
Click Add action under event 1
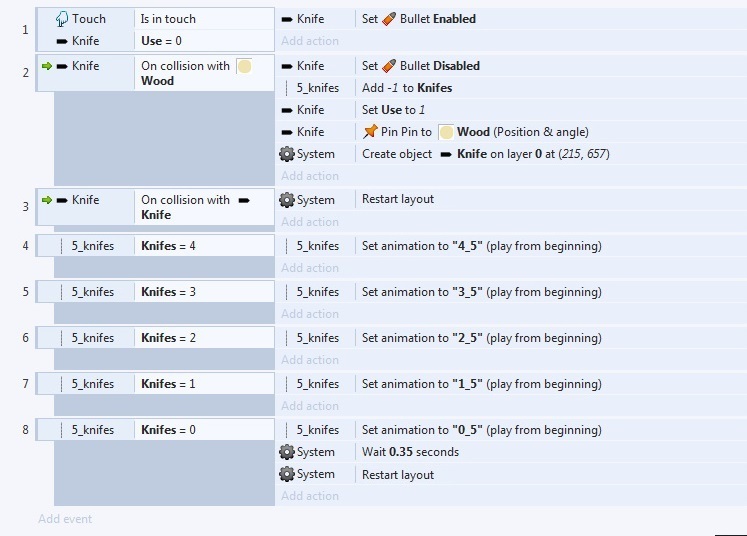(x=310, y=41)
